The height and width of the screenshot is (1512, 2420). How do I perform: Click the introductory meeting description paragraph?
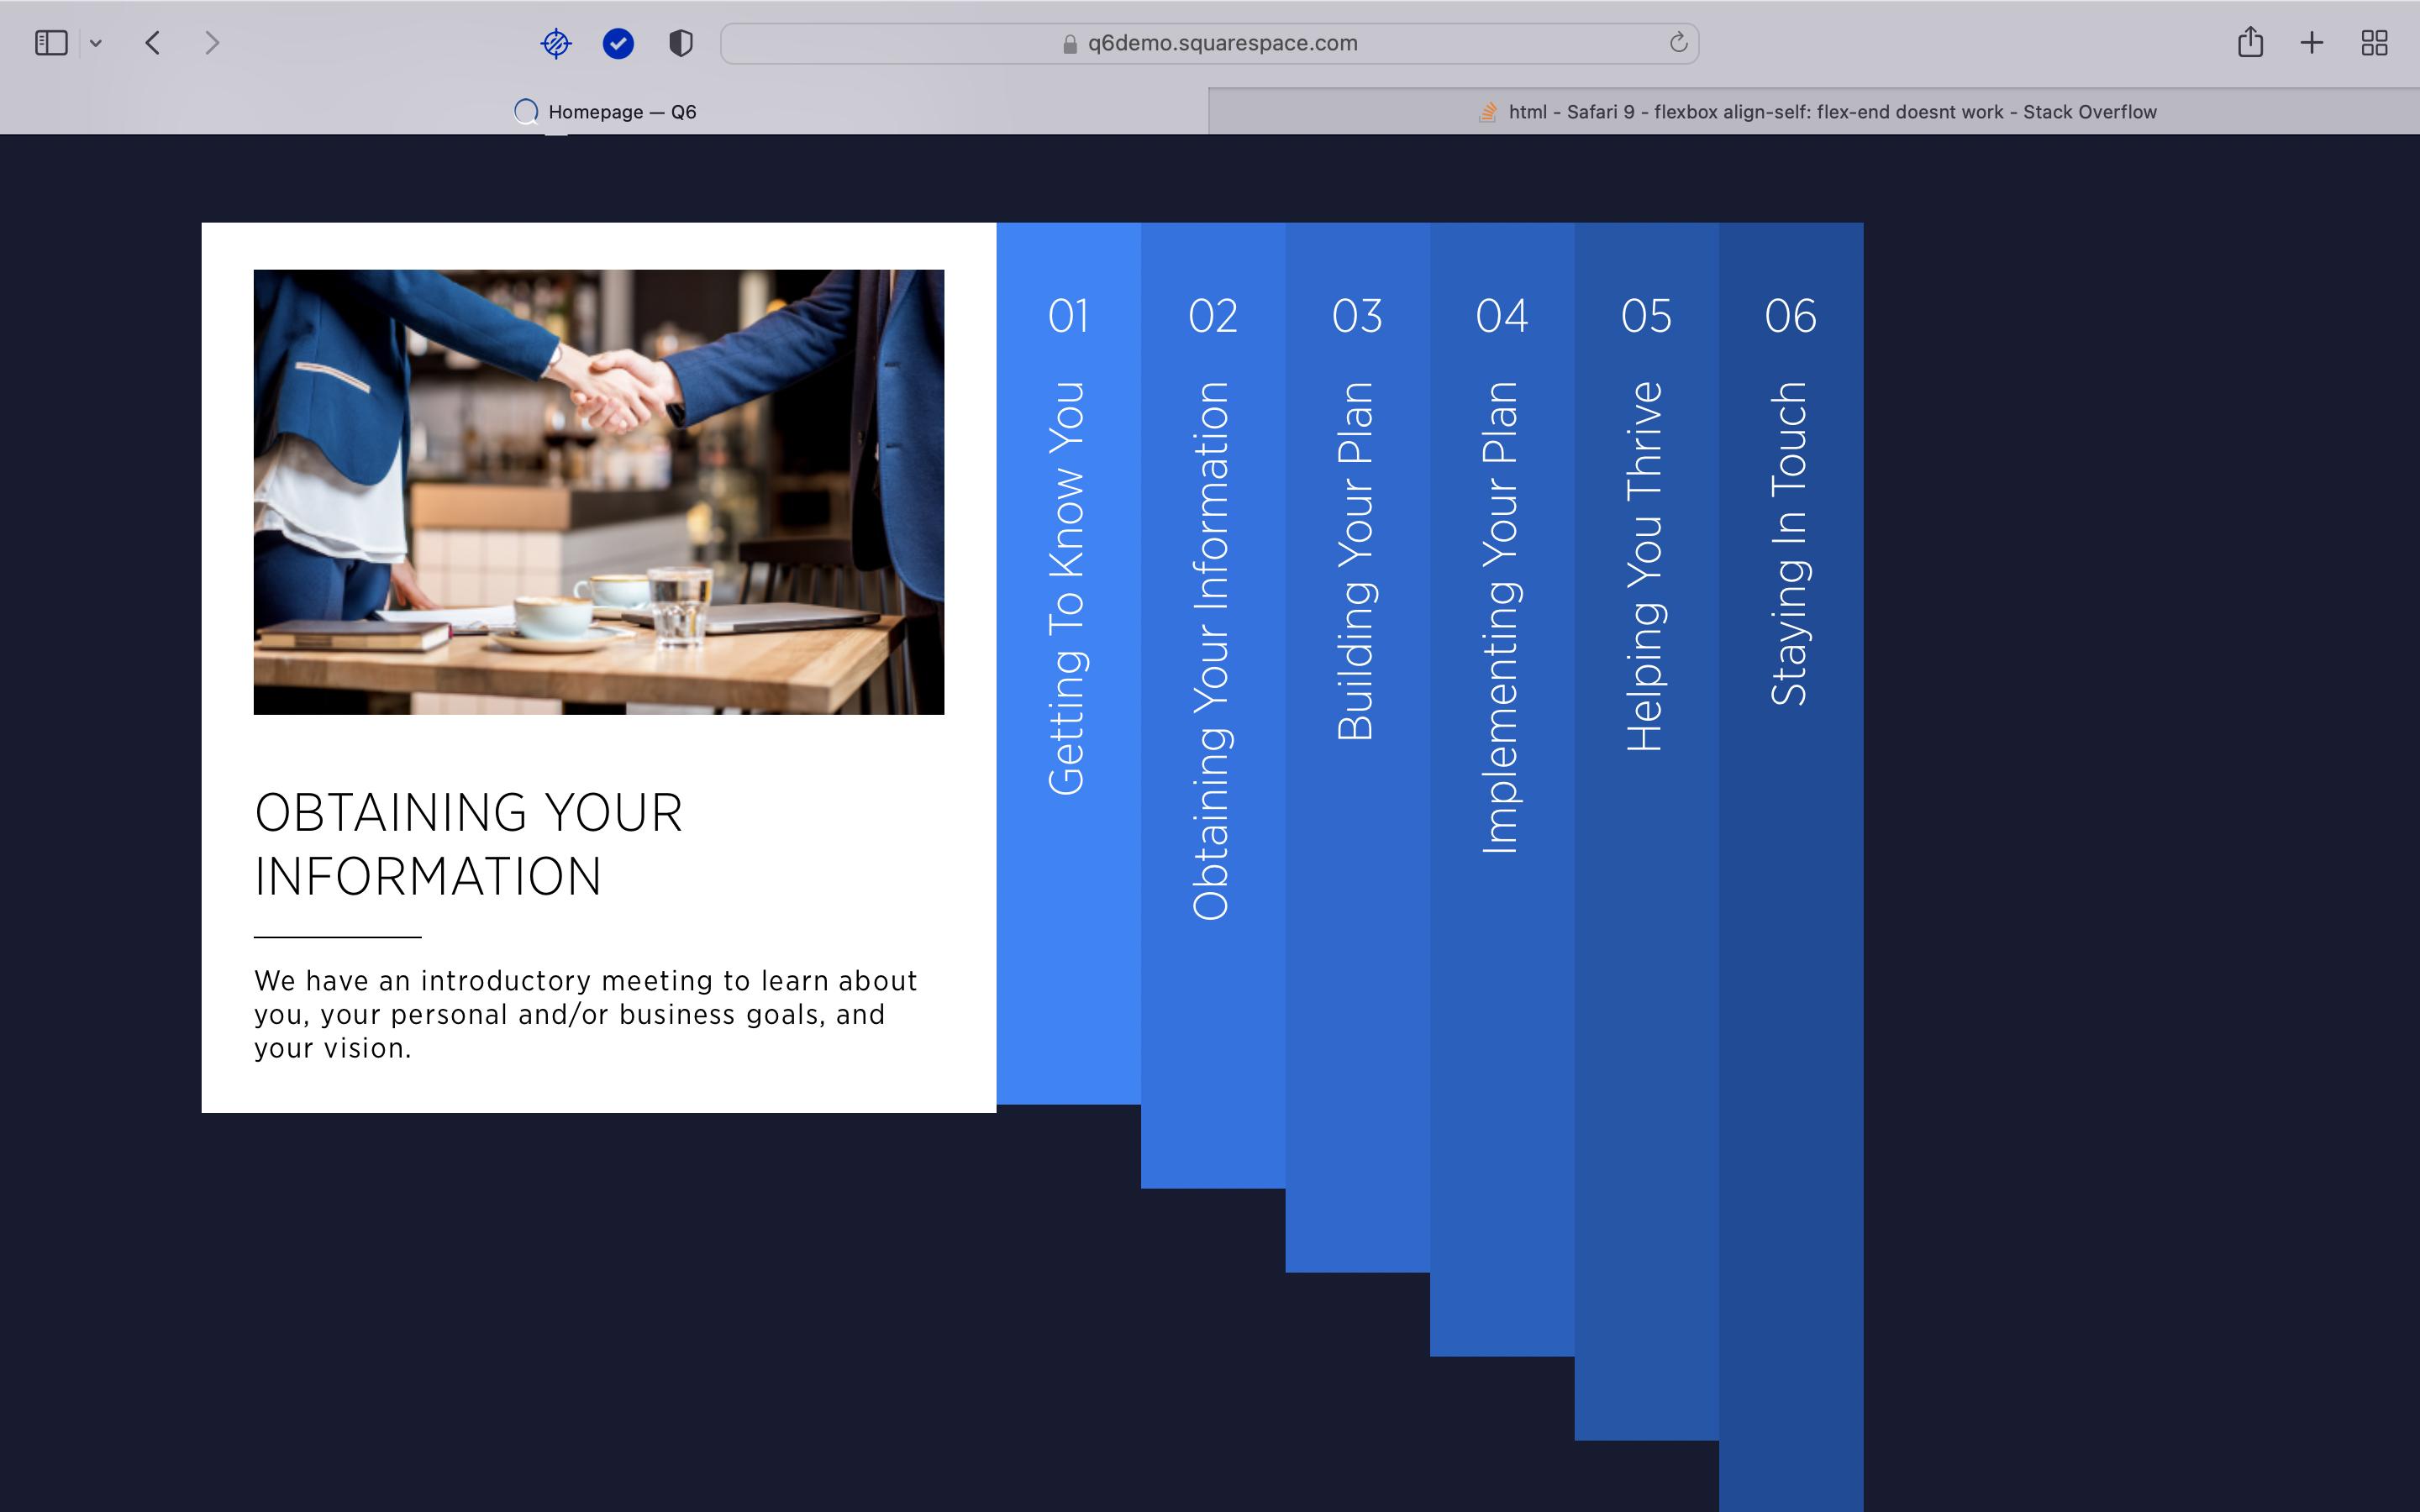click(586, 1014)
